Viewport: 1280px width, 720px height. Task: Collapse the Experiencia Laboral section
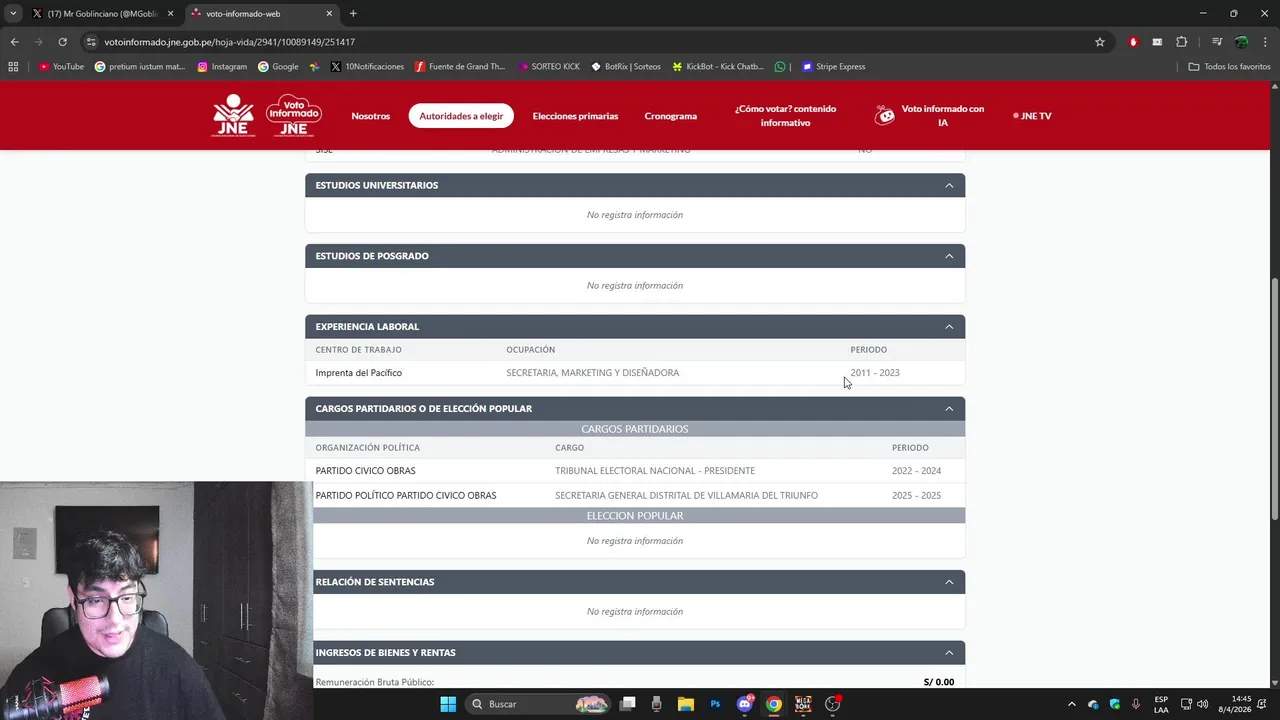tap(949, 327)
